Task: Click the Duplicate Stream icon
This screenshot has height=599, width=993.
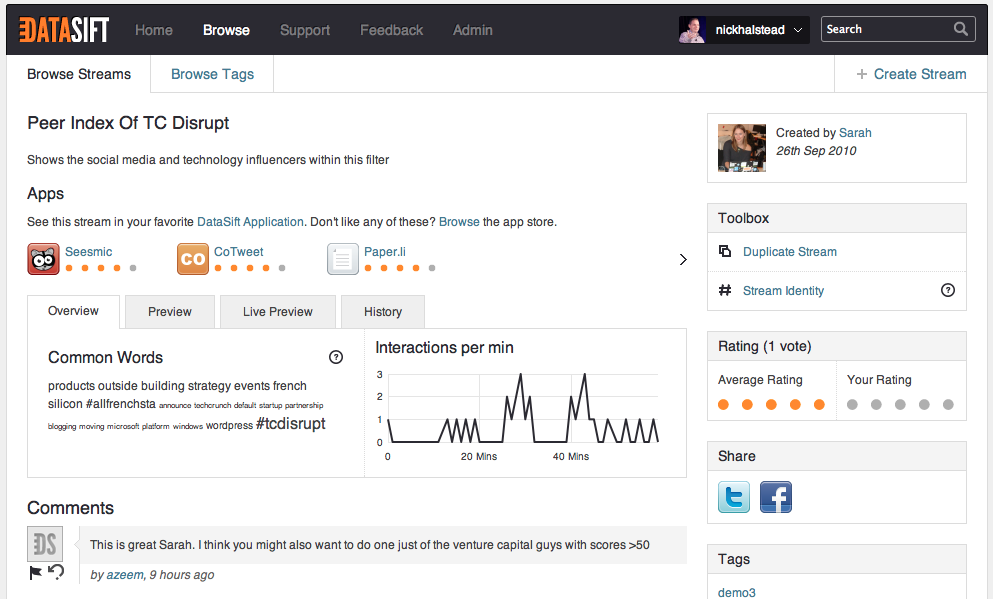Action: click(724, 251)
